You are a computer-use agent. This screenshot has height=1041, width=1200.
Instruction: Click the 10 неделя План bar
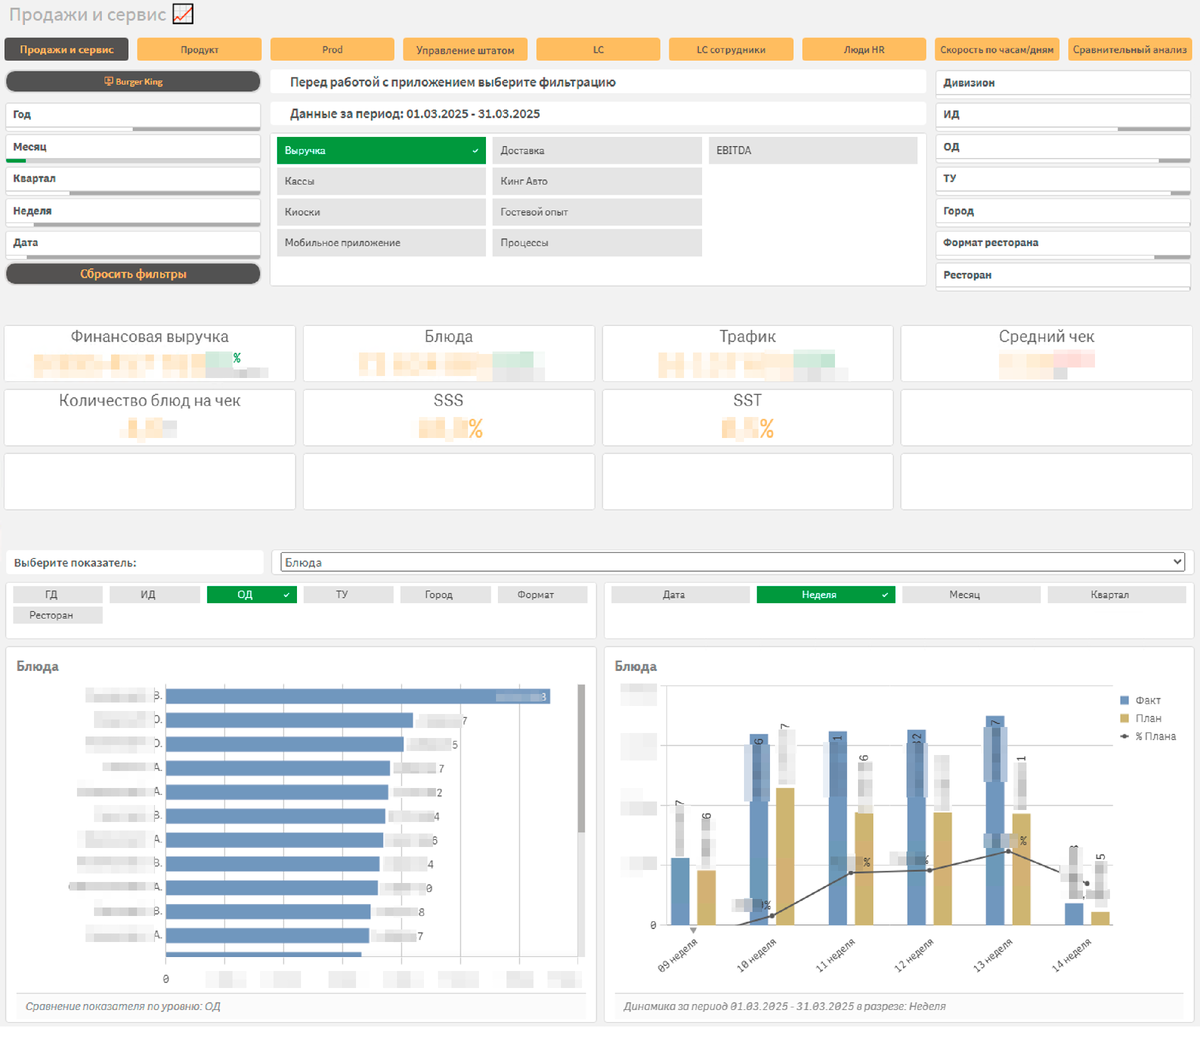pos(785,856)
